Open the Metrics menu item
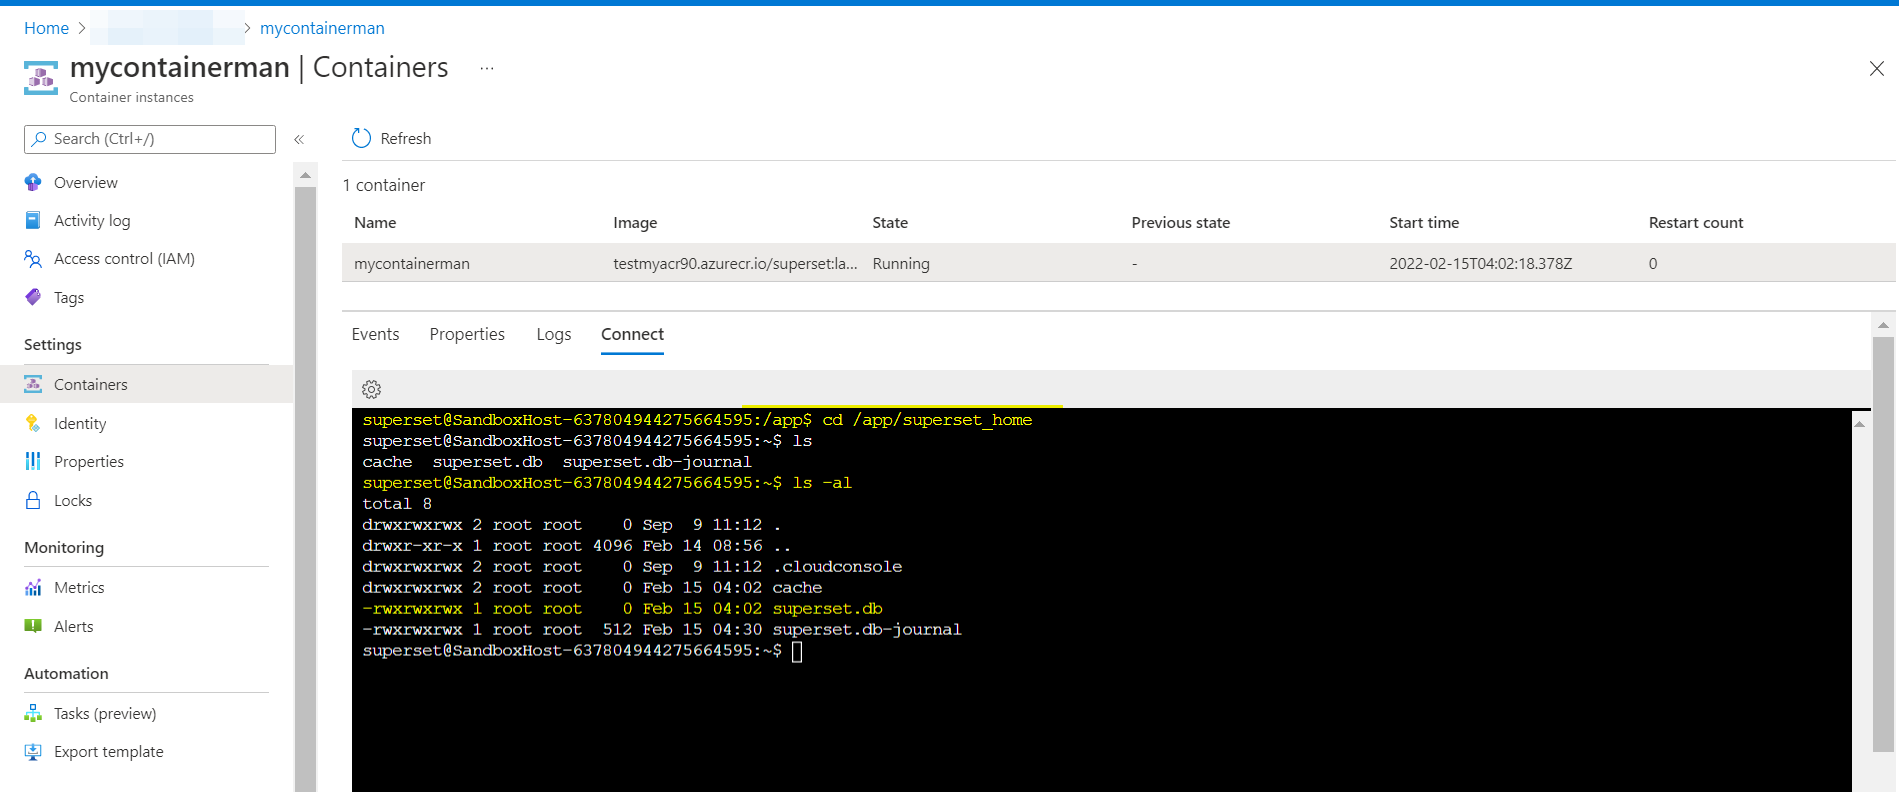Image resolution: width=1899 pixels, height=792 pixels. pyautogui.click(x=79, y=587)
